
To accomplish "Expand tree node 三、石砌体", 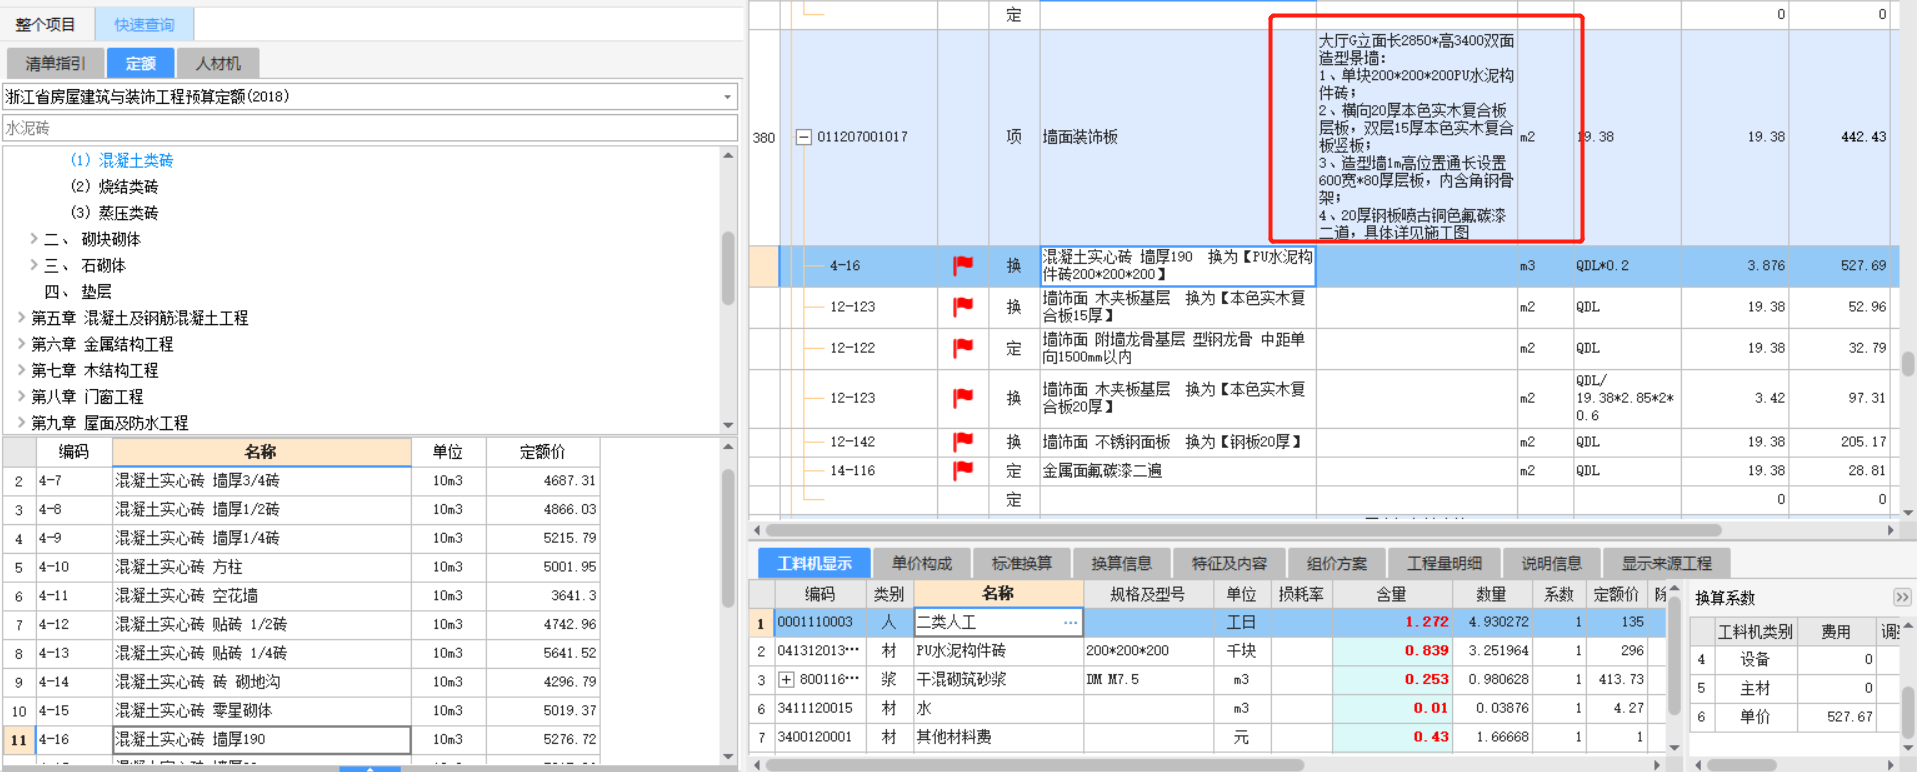I will [34, 265].
